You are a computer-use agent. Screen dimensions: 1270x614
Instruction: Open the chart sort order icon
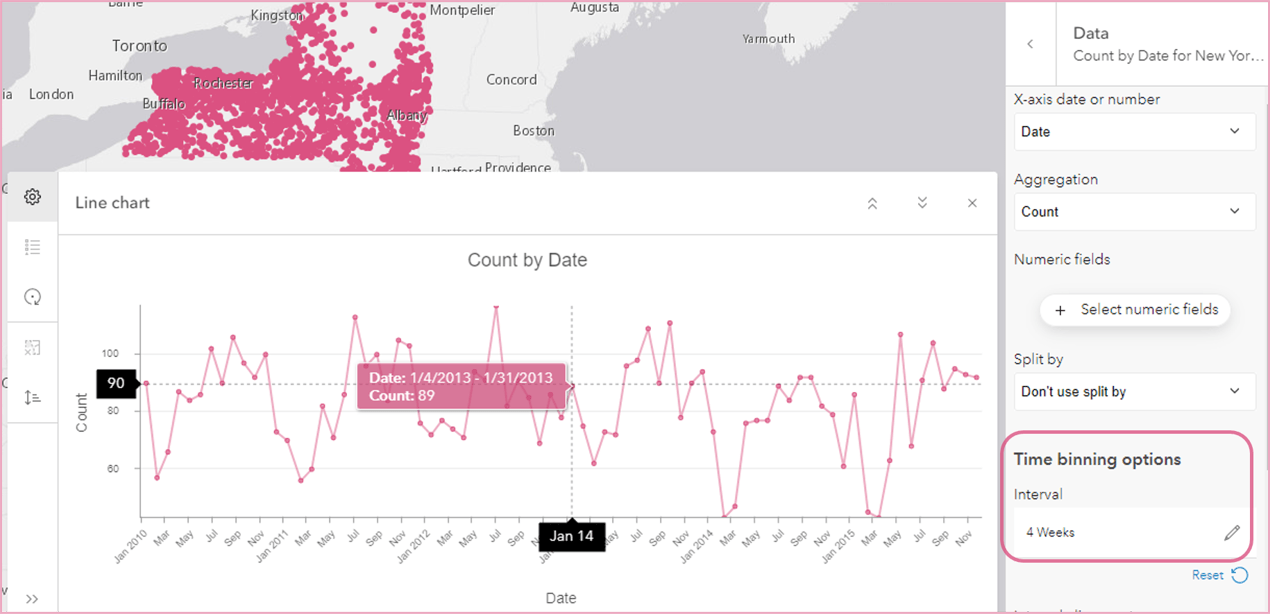(x=32, y=397)
